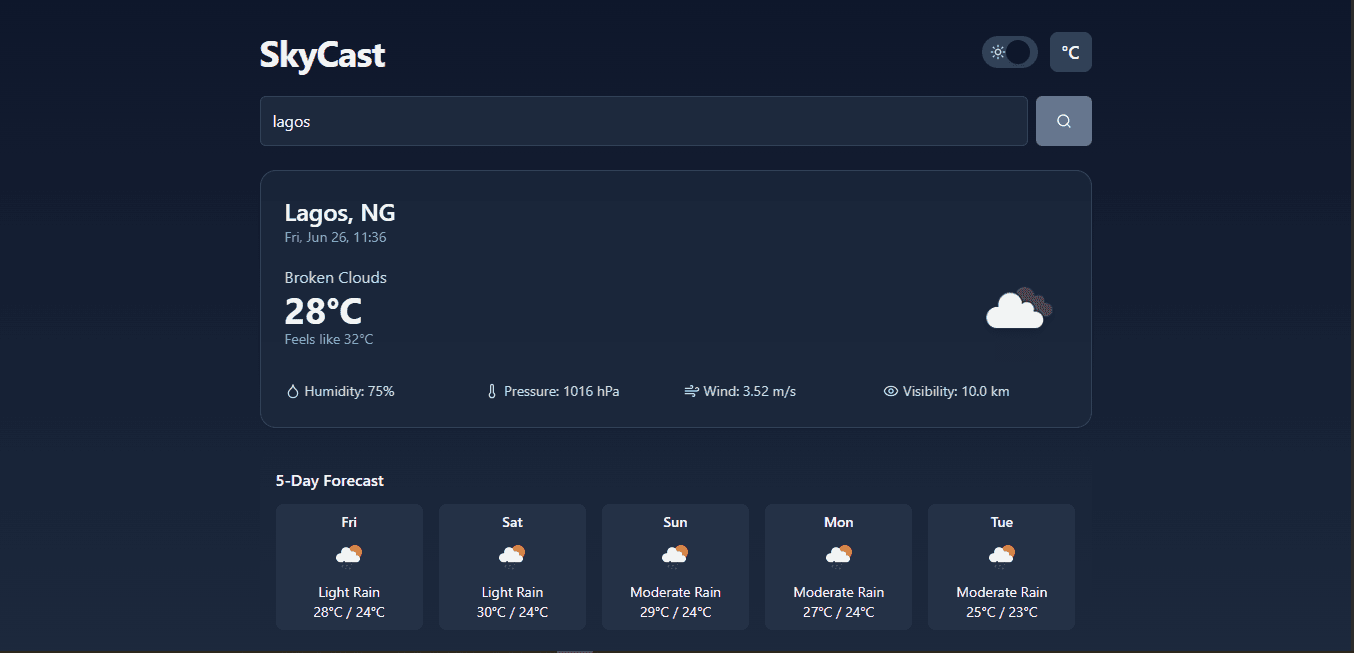Click the Mon forecast weather icon
The image size is (1354, 653).
[838, 554]
